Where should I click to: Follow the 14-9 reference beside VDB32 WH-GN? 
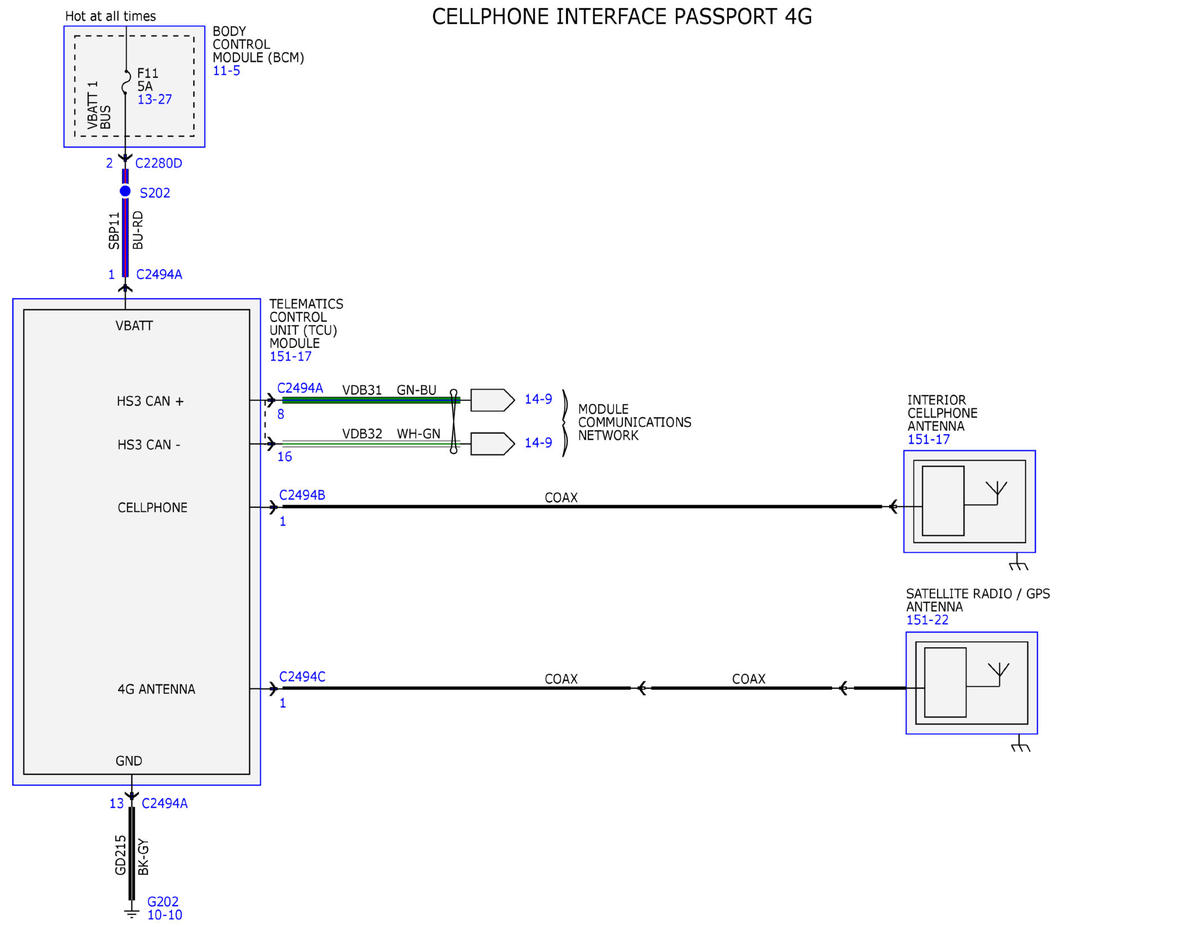point(538,442)
